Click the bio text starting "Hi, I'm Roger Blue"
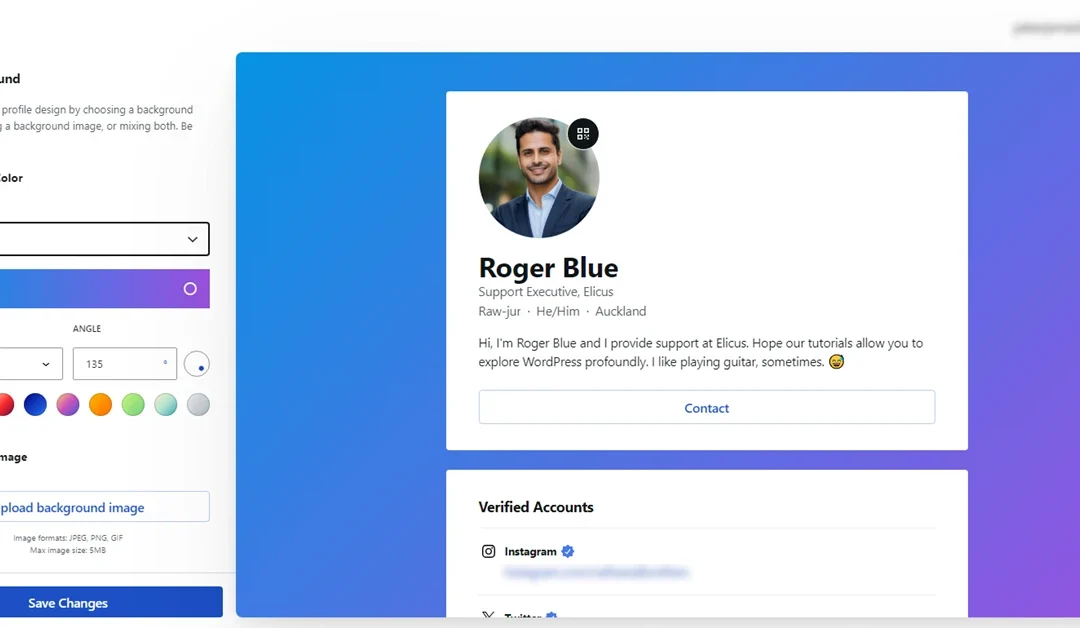Image resolution: width=1080 pixels, height=628 pixels. click(700, 353)
